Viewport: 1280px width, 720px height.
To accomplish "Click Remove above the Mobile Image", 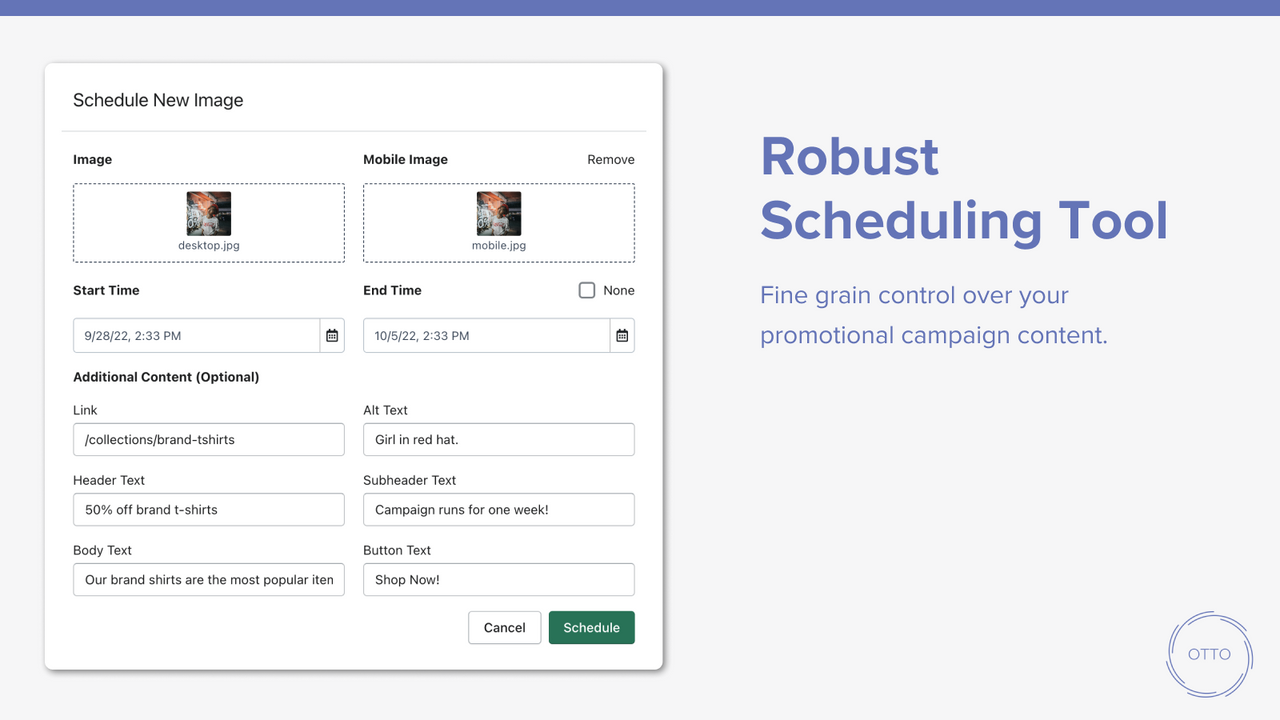I will tap(610, 159).
